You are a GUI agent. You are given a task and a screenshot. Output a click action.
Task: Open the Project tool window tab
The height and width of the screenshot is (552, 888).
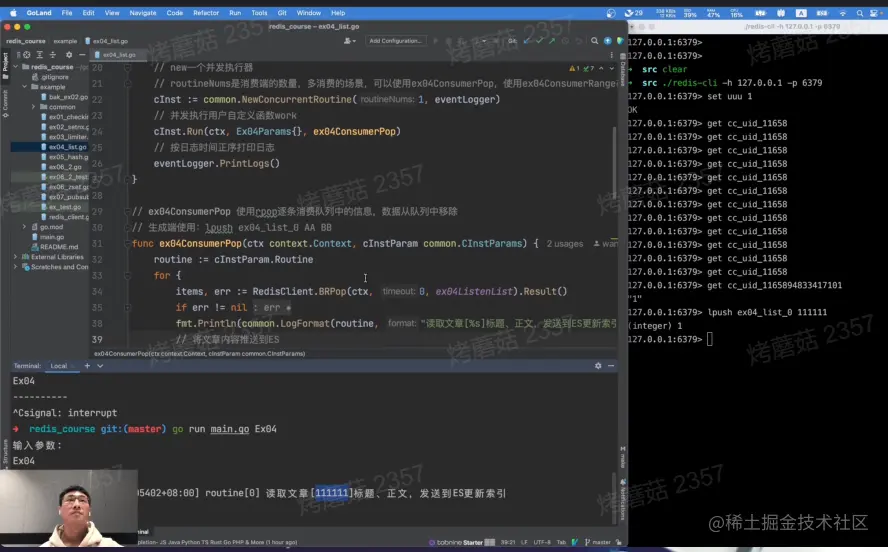pyautogui.click(x=5, y=62)
